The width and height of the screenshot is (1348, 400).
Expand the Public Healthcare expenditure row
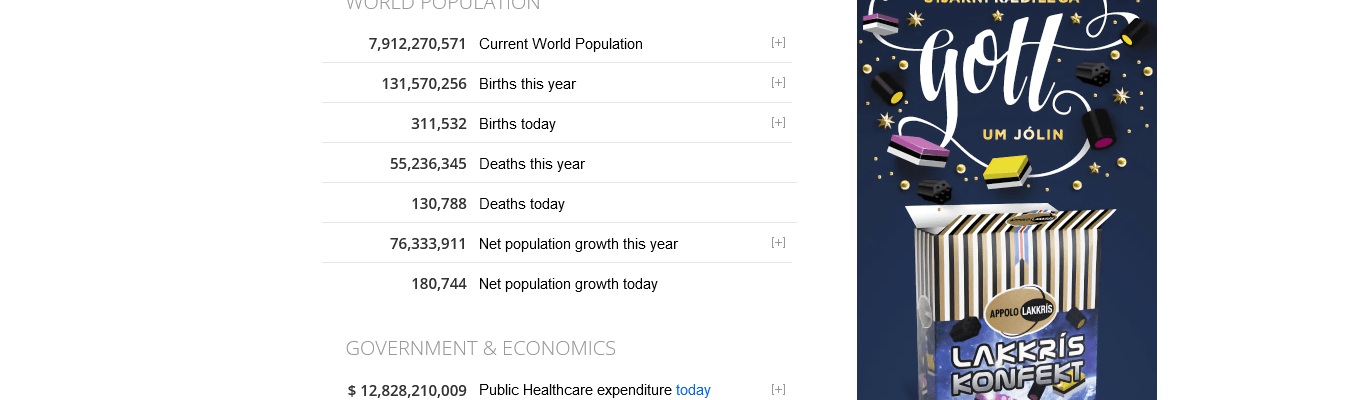778,389
